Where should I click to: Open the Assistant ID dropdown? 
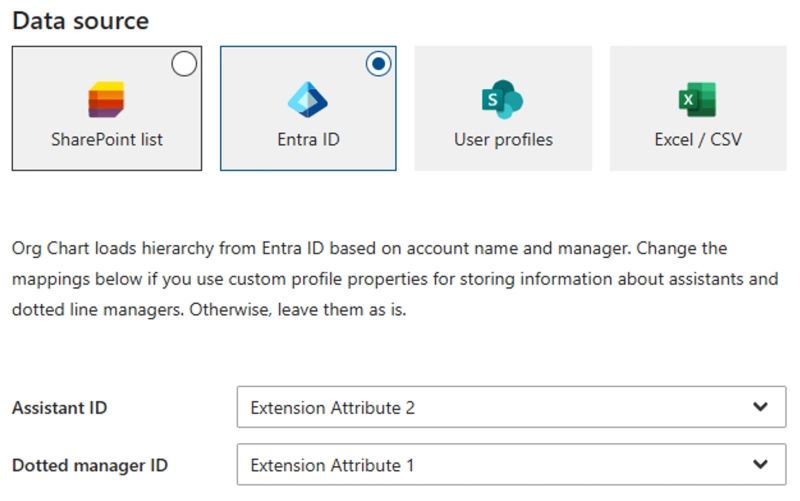tap(511, 407)
